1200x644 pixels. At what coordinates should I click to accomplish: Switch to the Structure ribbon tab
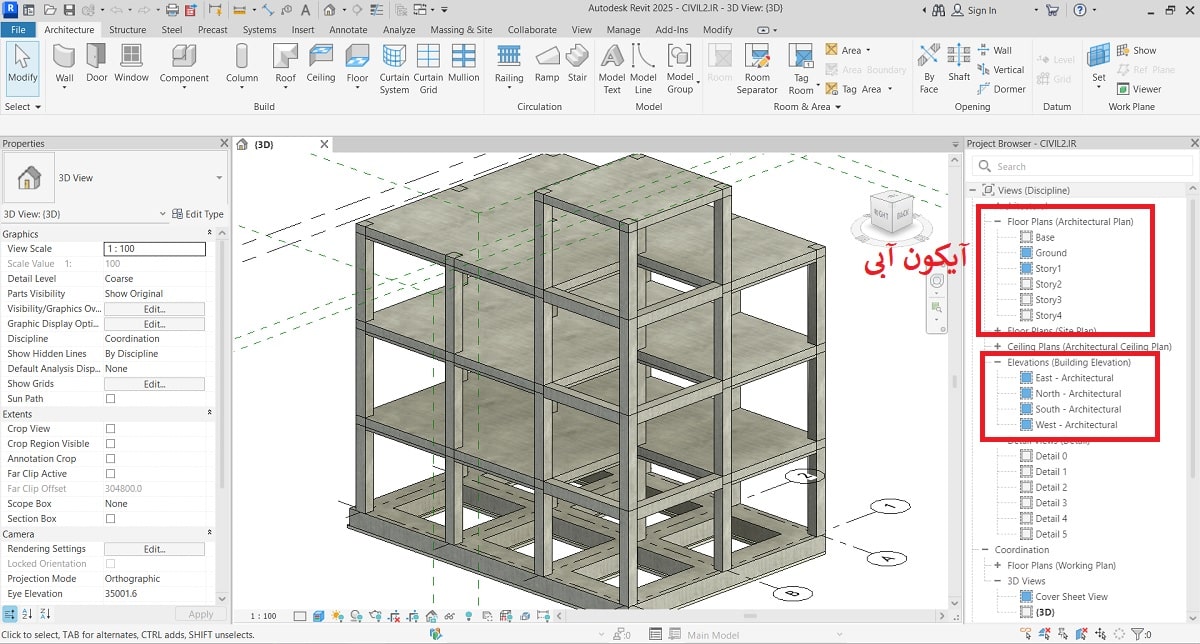[x=127, y=30]
